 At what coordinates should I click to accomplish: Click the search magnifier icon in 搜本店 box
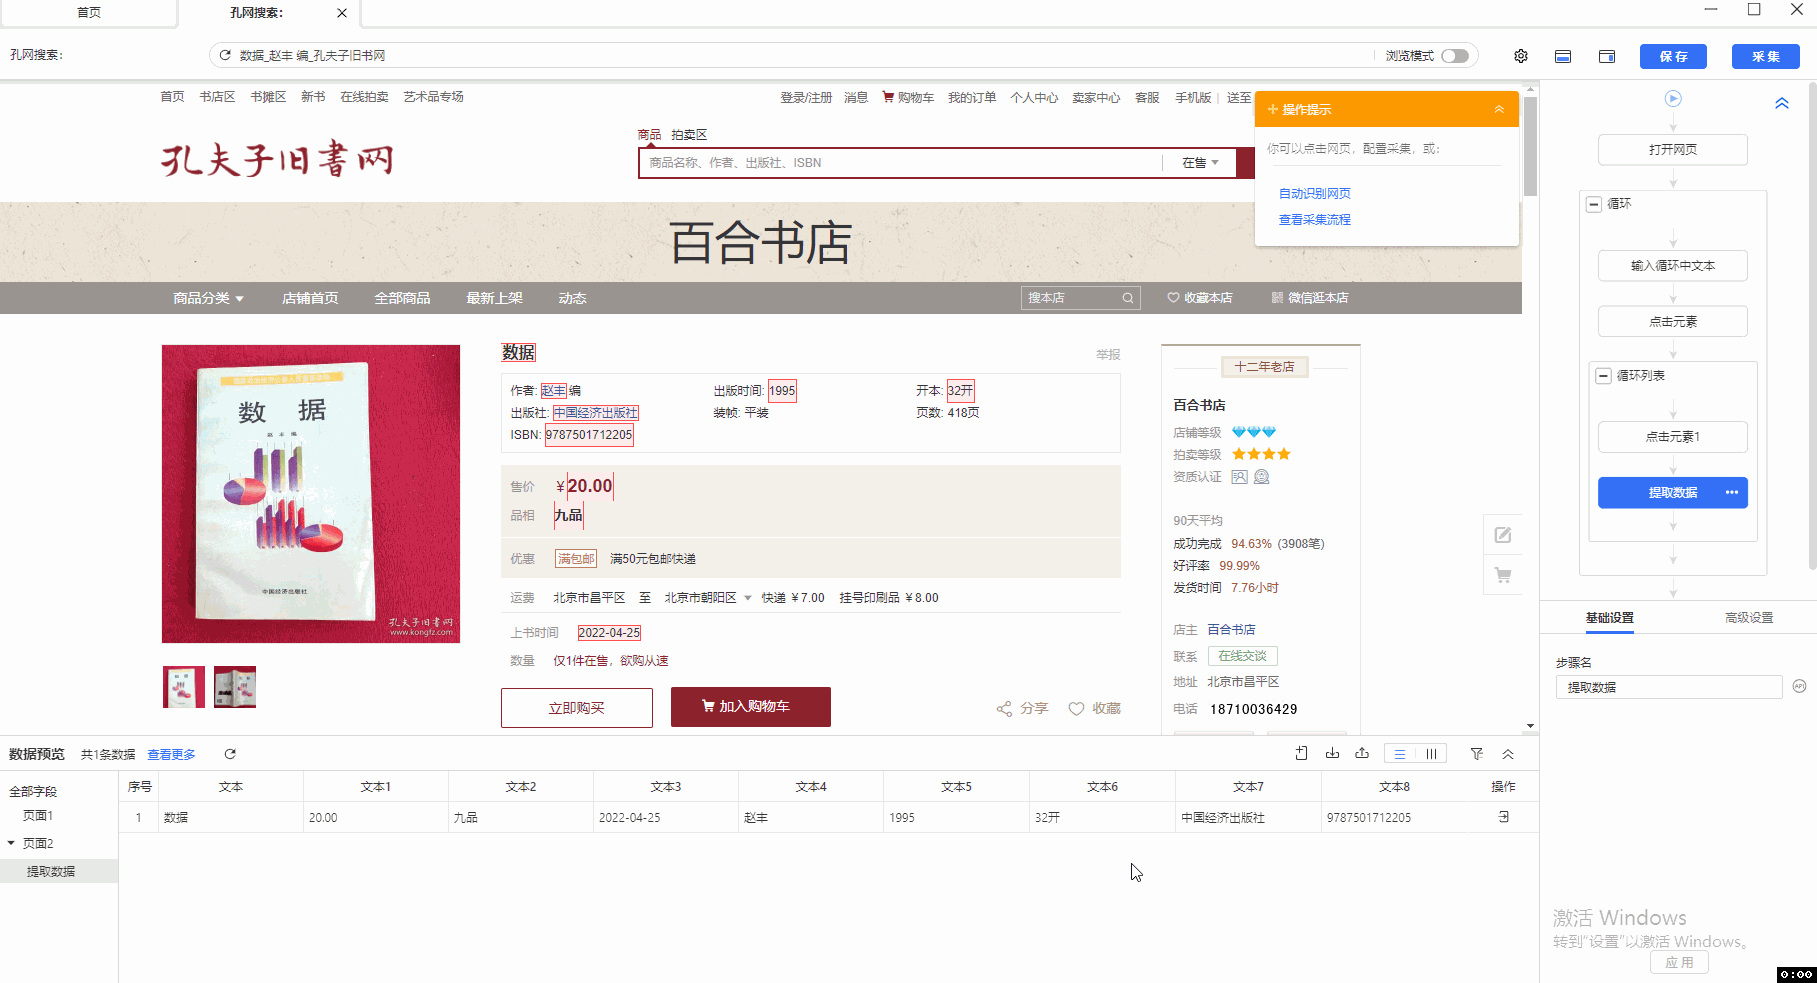pos(1128,298)
